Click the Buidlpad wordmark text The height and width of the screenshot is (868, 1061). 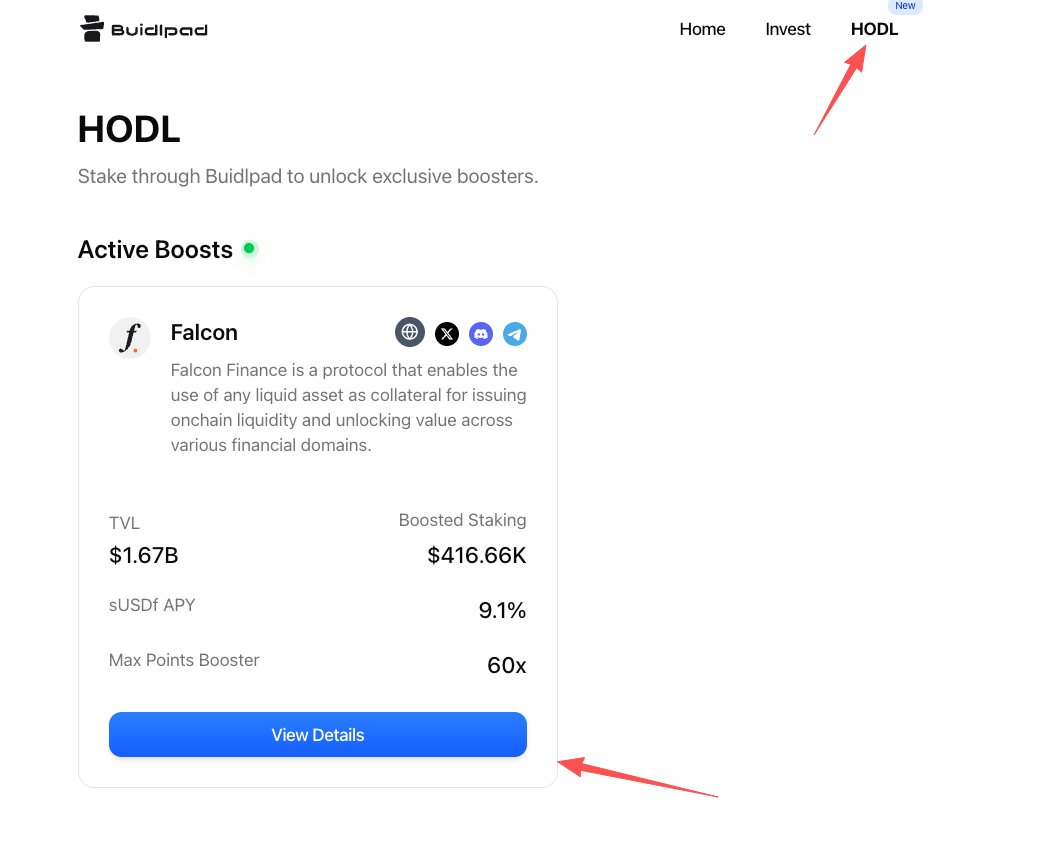159,30
